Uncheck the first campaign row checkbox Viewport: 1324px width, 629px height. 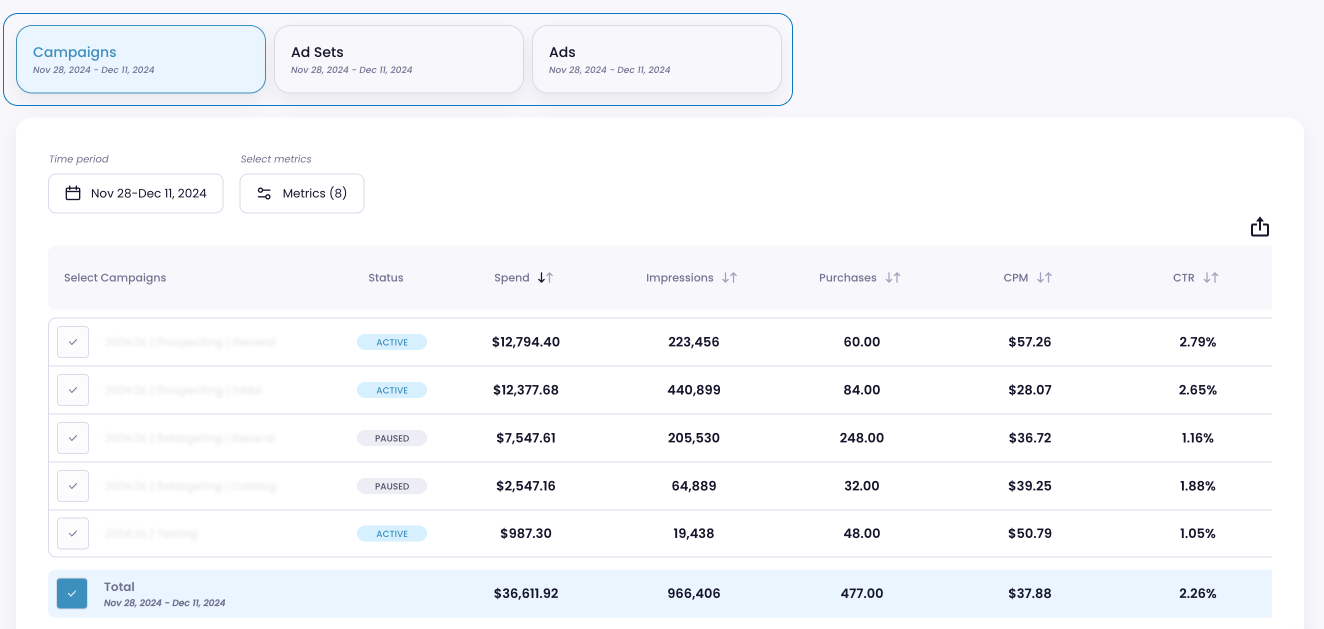pos(72,342)
